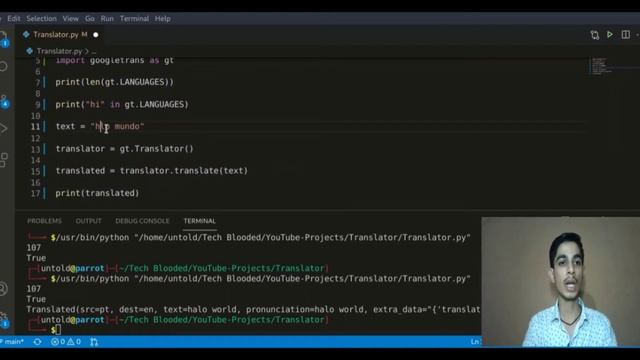Open Extensions view in activity bar
This screenshot has height=360, width=640.
(4, 160)
